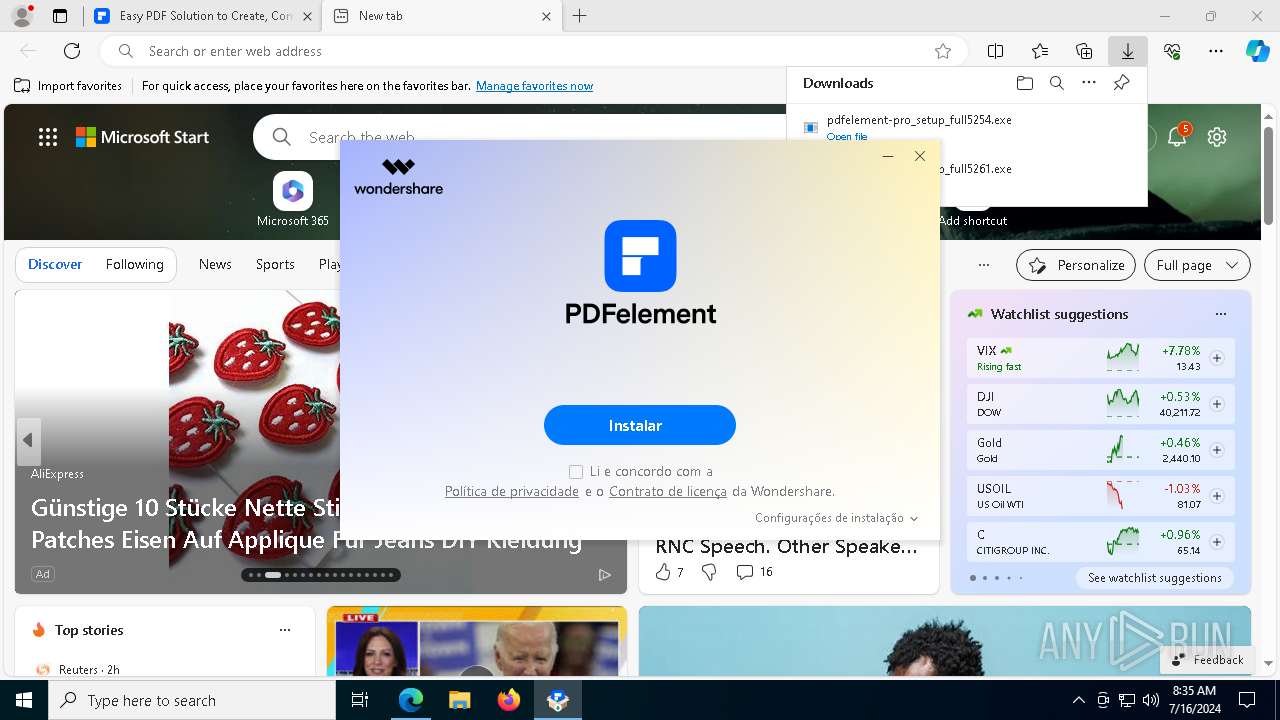The height and width of the screenshot is (720, 1280).
Task: Search downloads with magnifier icon
Action: [1057, 83]
